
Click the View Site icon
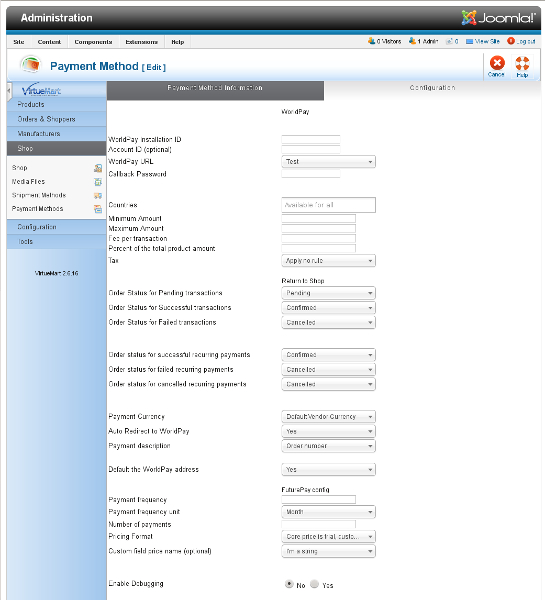[x=469, y=41]
